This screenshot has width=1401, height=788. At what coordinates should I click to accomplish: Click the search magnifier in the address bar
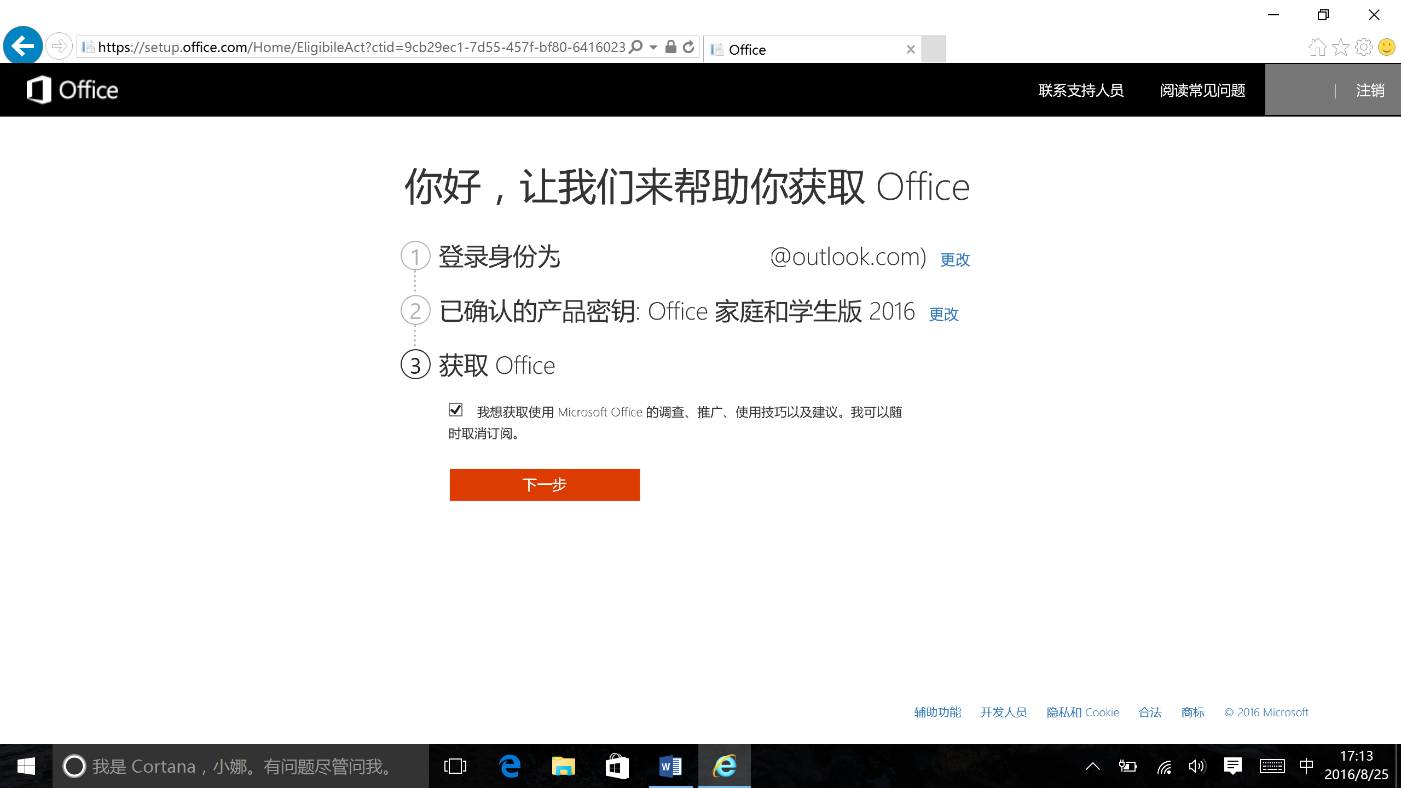(634, 47)
